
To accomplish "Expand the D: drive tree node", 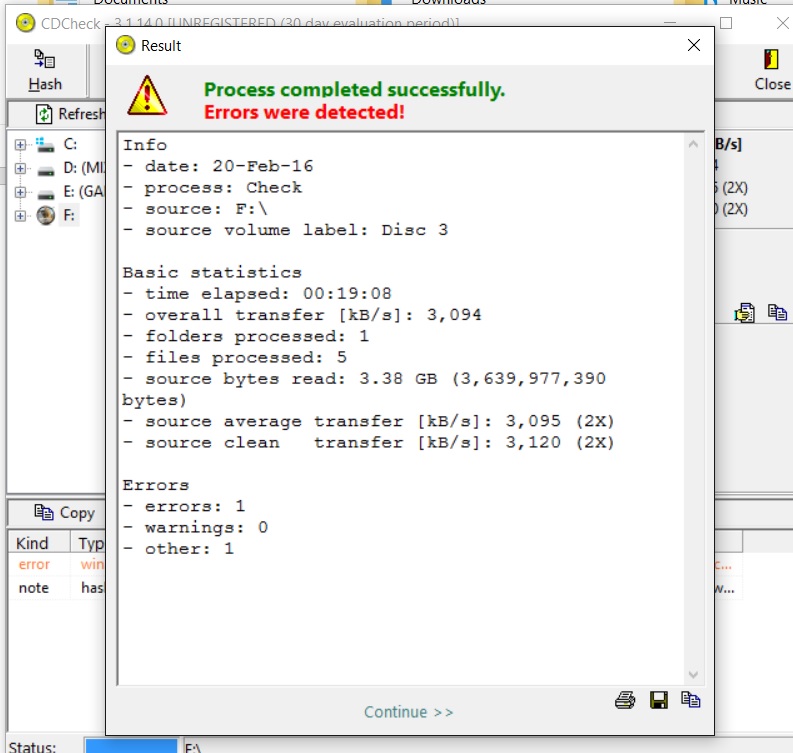I will 20,169.
